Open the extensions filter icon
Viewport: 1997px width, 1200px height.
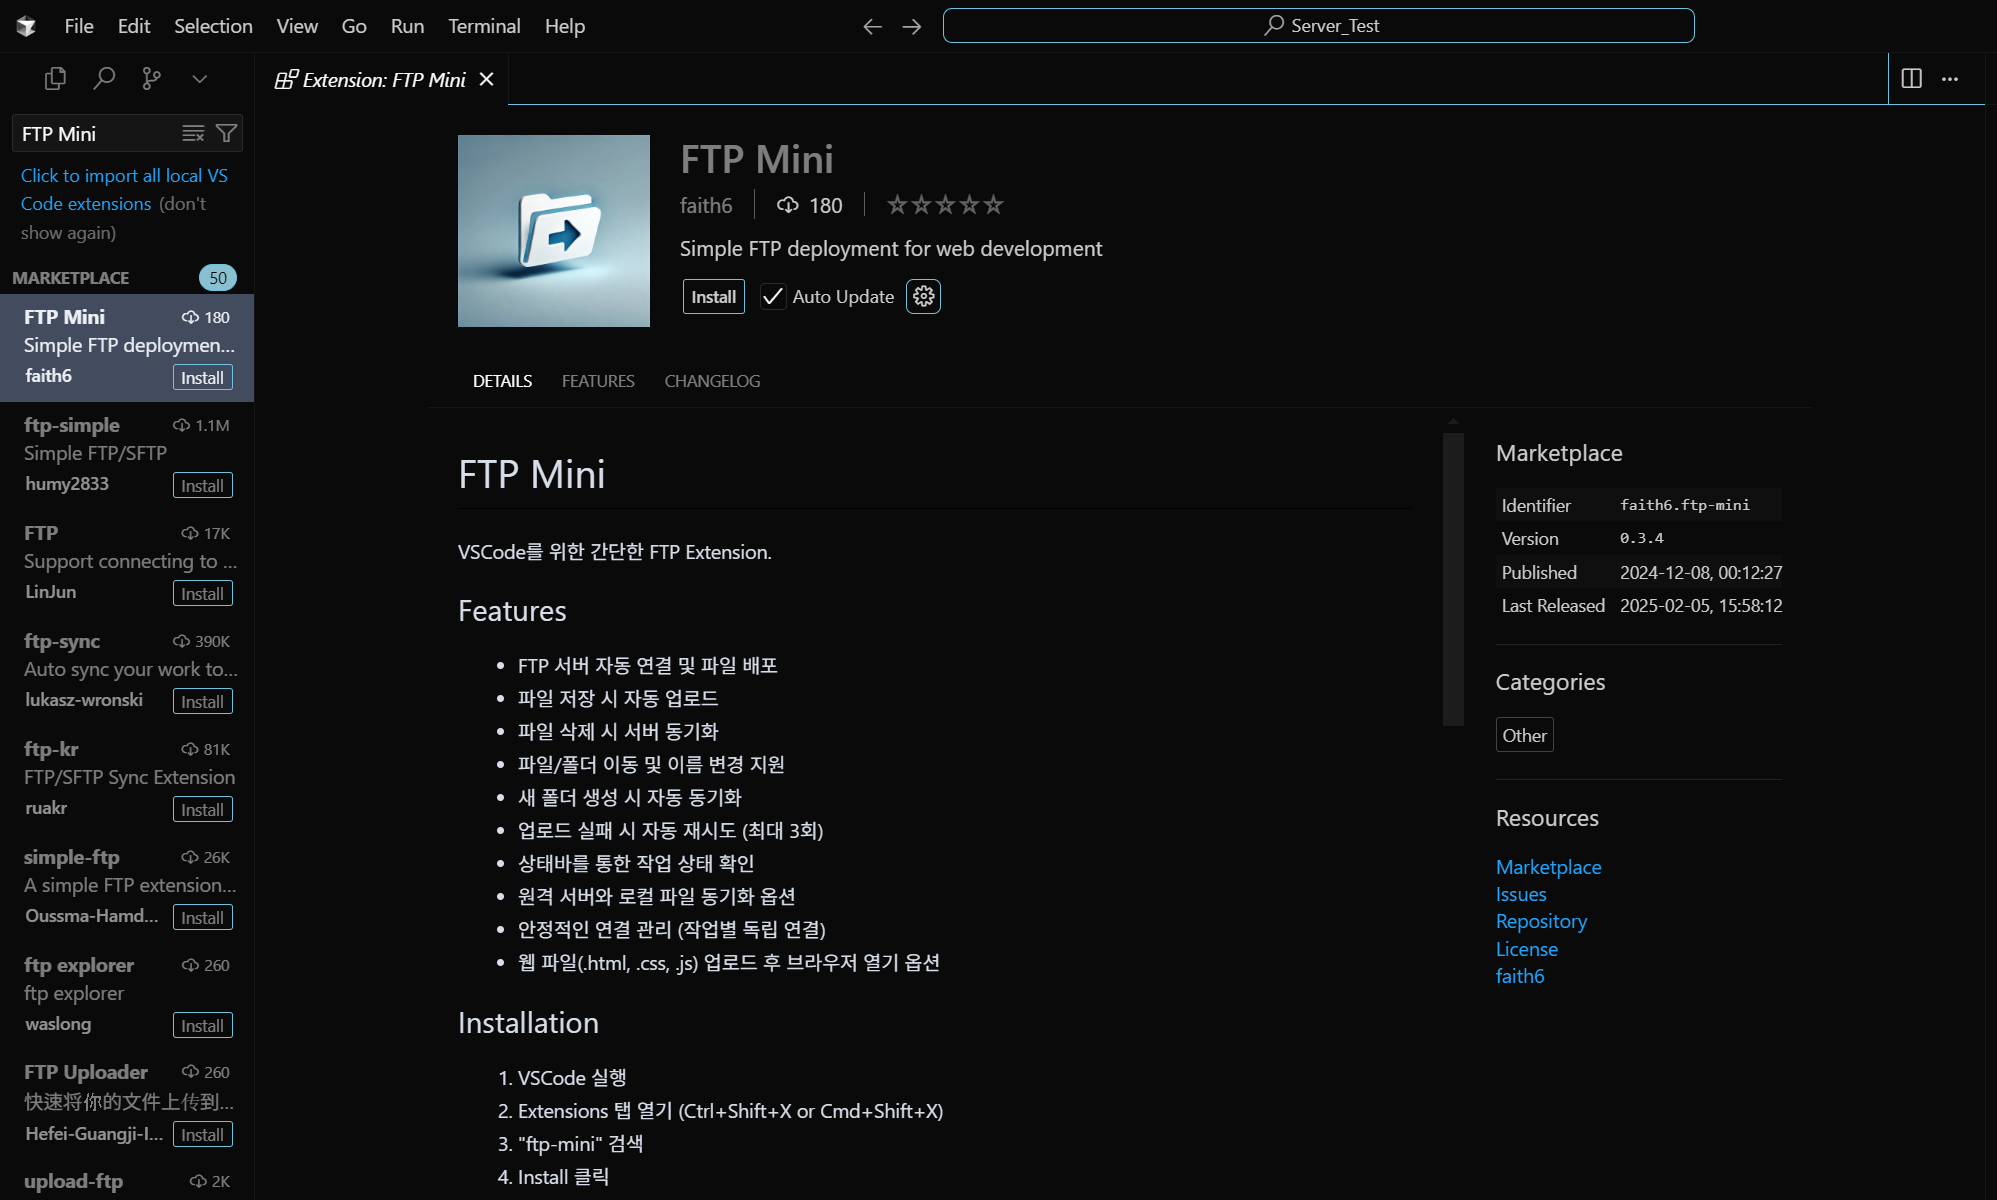point(227,133)
